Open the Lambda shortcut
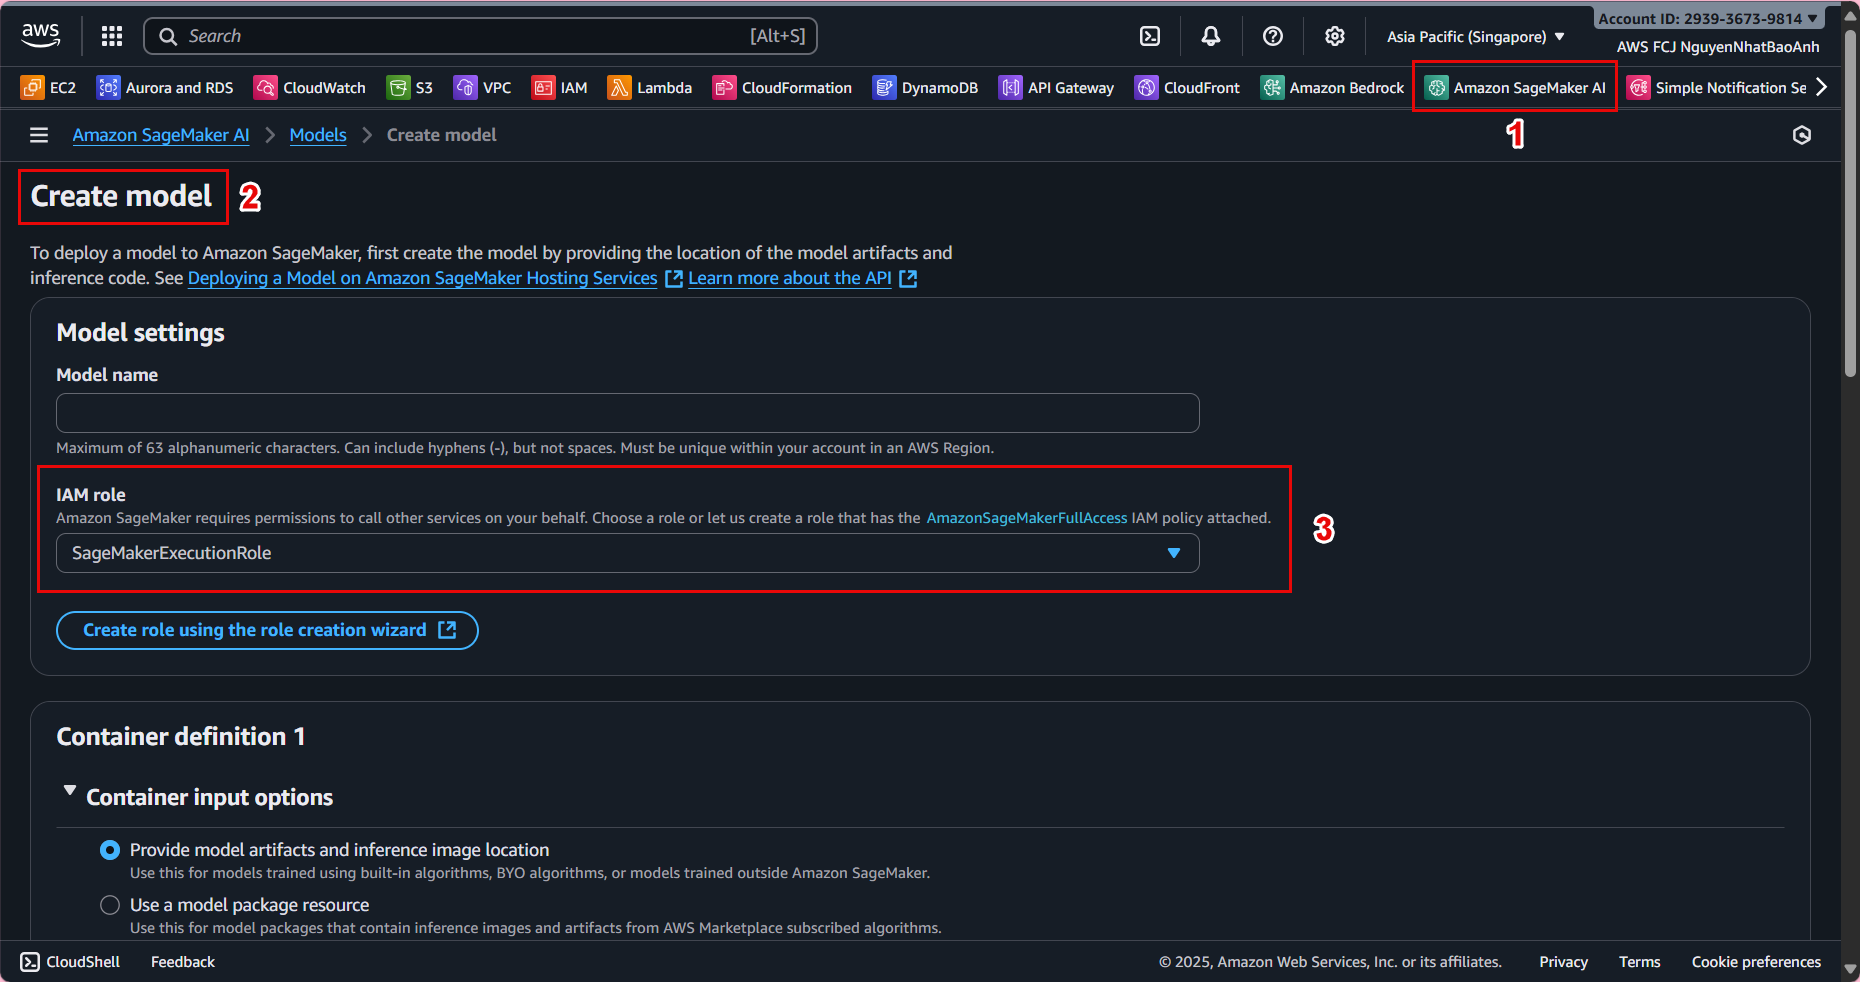Screen dimensions: 1860x982 tap(650, 88)
